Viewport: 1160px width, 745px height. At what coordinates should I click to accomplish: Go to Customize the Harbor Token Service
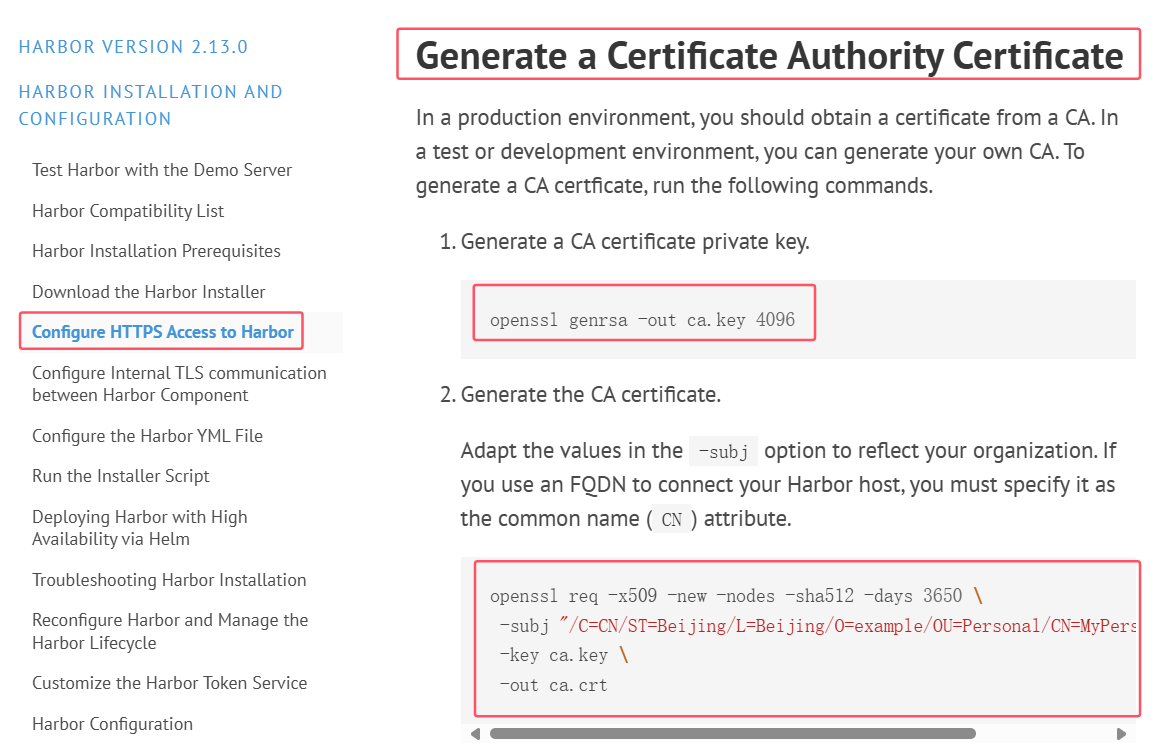tap(169, 683)
